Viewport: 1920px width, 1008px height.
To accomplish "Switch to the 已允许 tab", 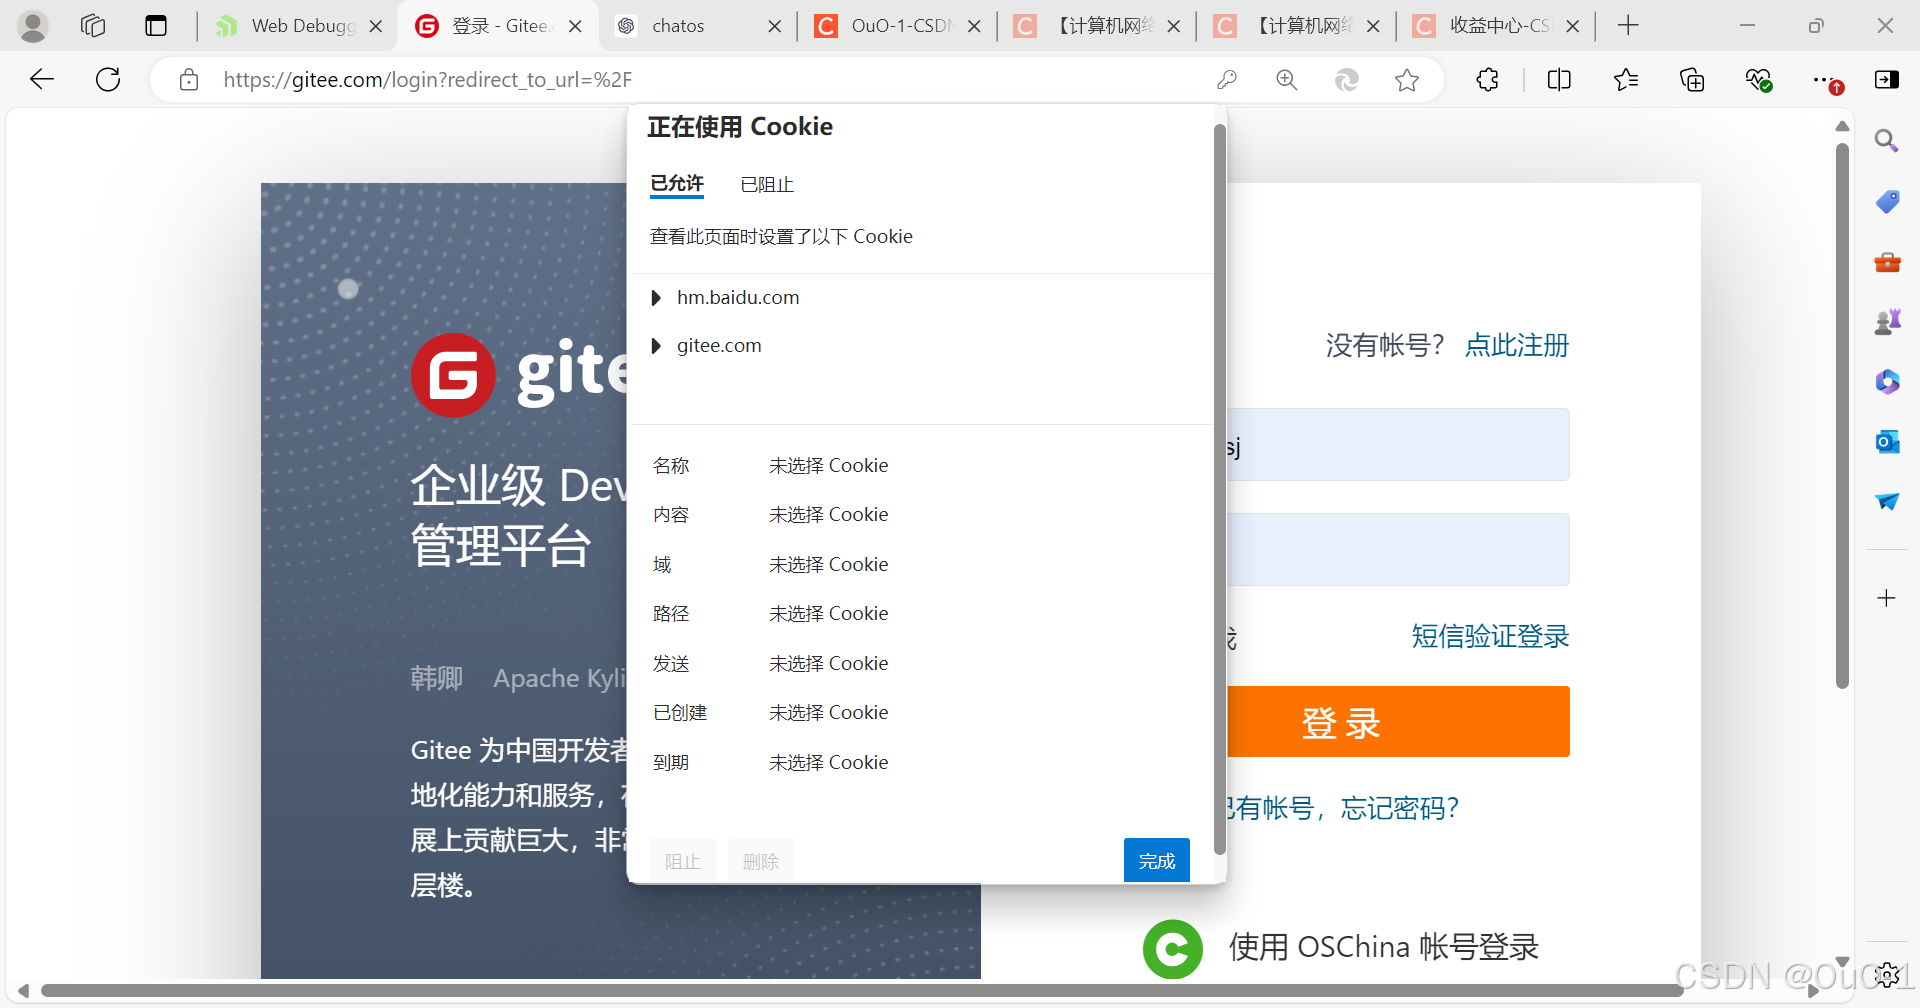I will tap(677, 184).
